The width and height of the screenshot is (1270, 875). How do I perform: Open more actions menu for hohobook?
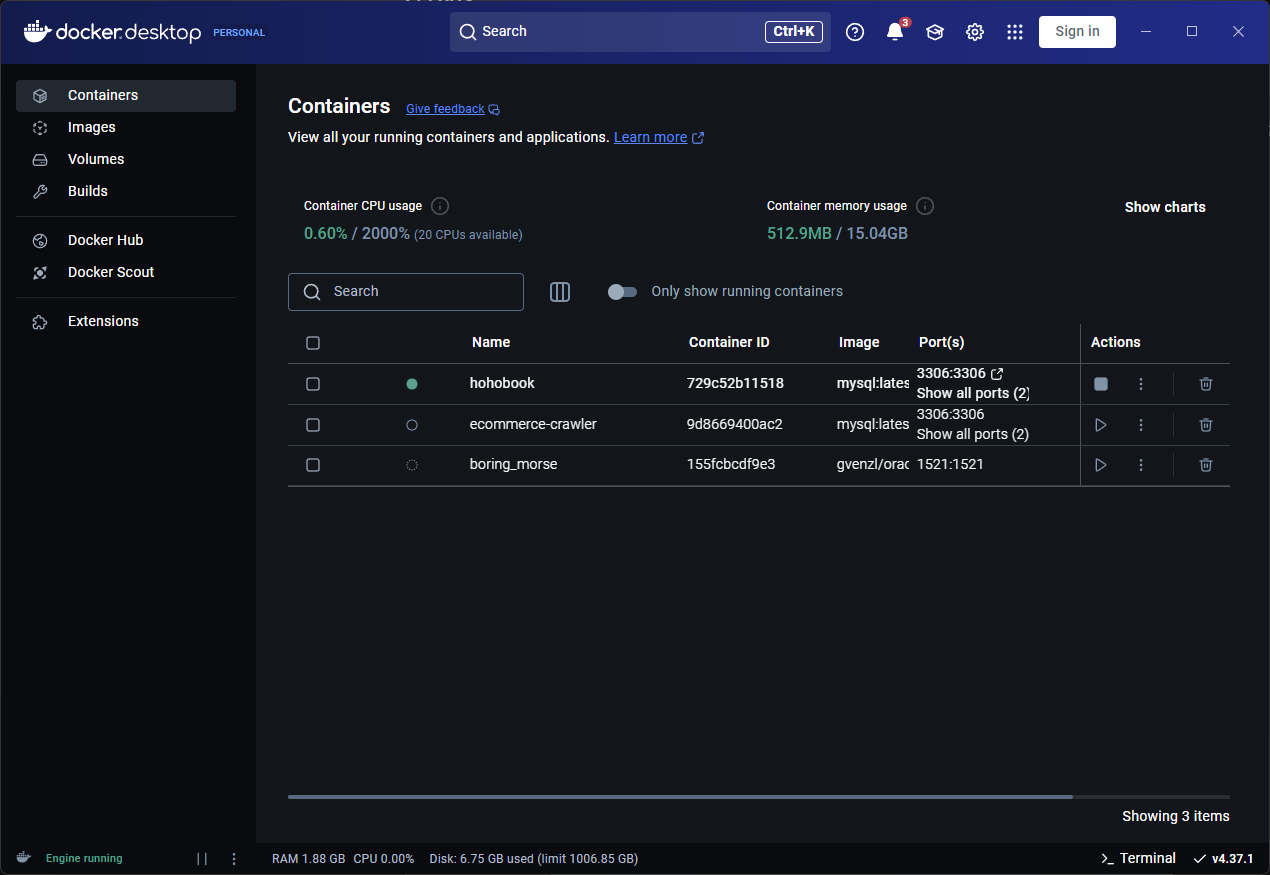pyautogui.click(x=1141, y=384)
